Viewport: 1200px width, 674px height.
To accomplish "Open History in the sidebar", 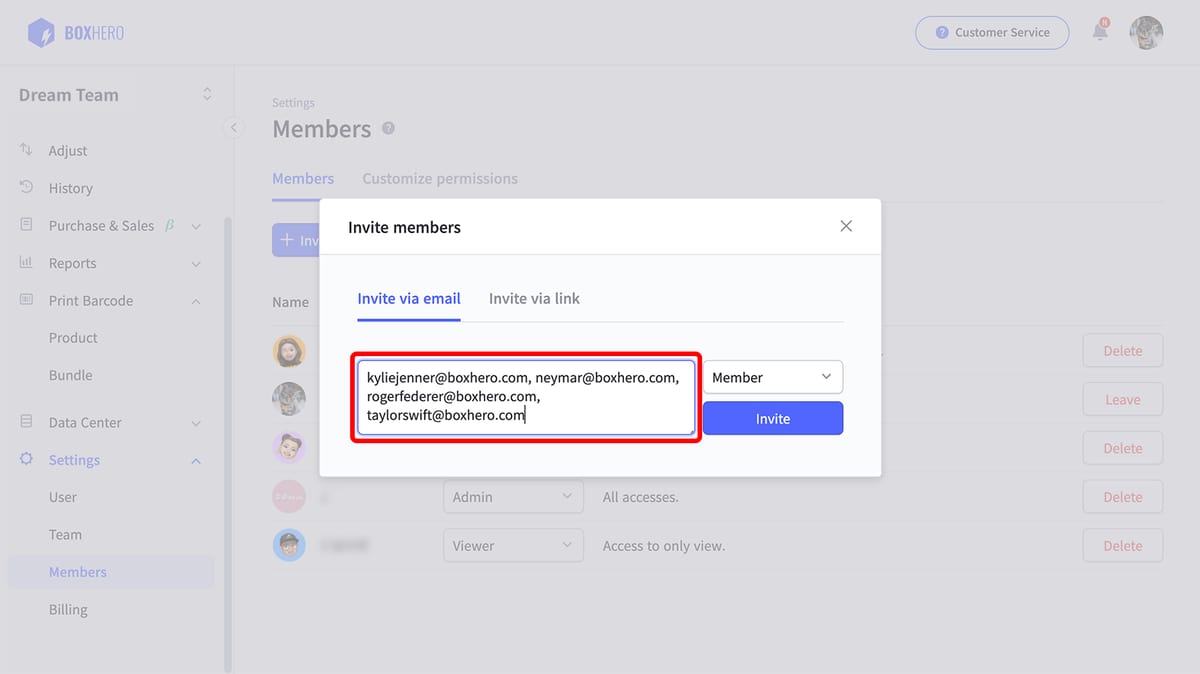I will tap(70, 188).
